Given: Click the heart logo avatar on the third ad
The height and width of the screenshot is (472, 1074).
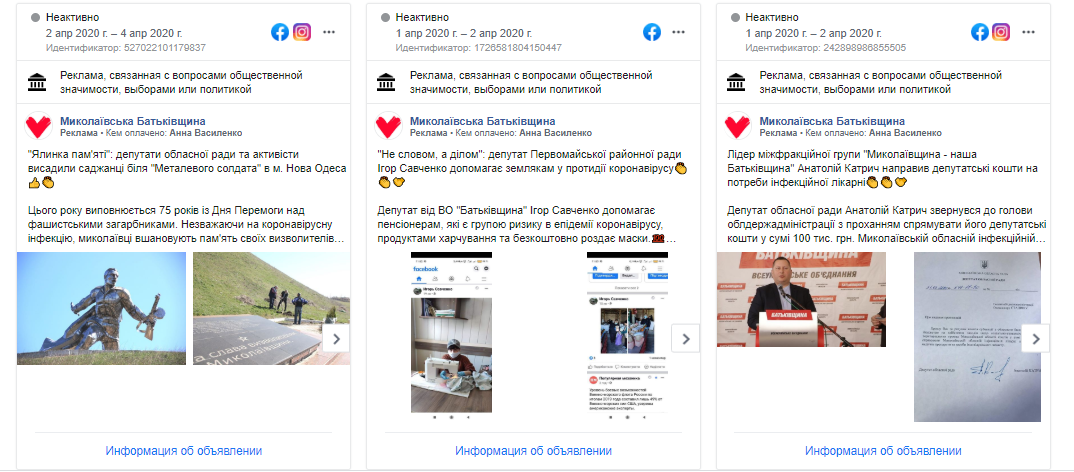Looking at the screenshot, I should [738, 126].
